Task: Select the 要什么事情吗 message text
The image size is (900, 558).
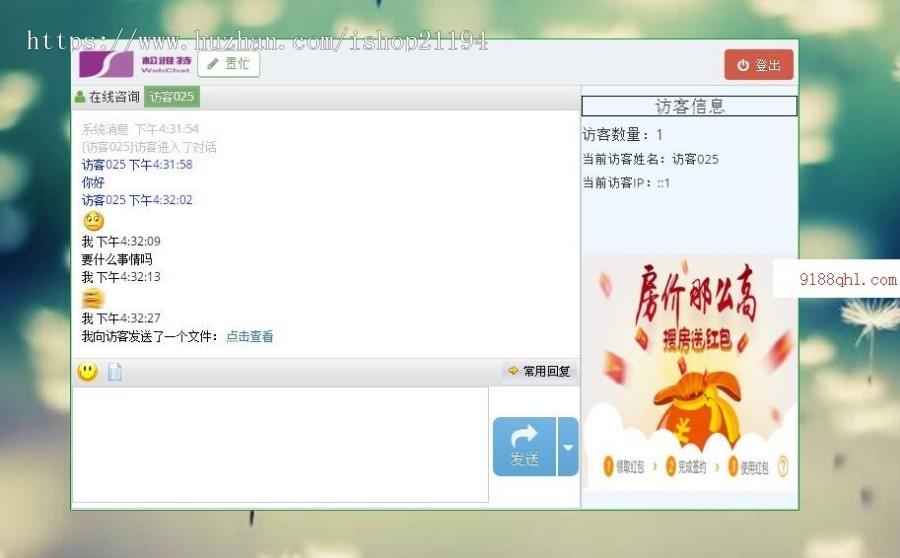Action: (x=117, y=259)
